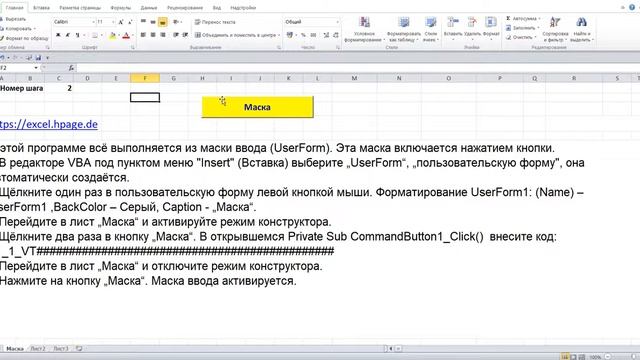Open Excel help question mark
This screenshot has width=640, height=360.
point(632,7)
